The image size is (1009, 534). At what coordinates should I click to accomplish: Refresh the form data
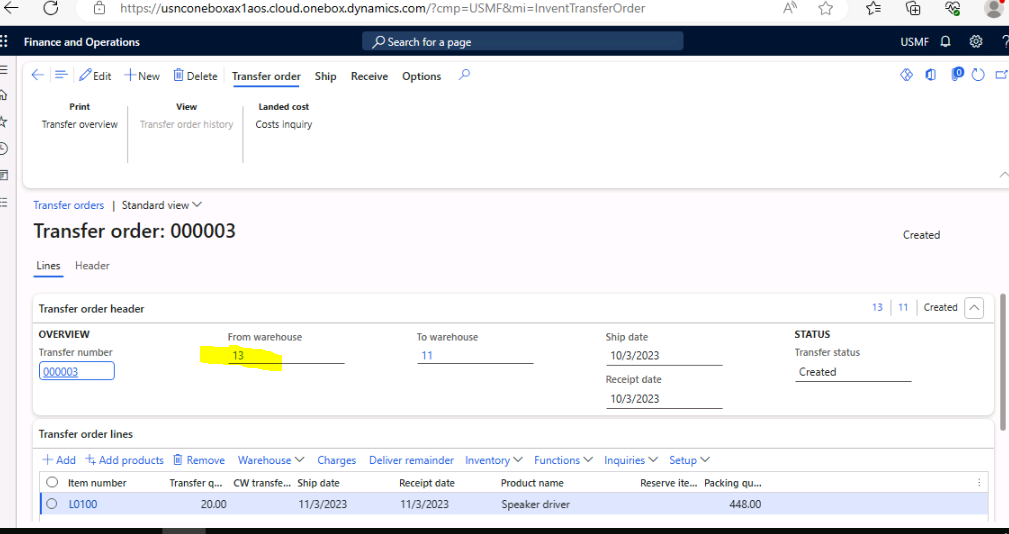coord(978,75)
